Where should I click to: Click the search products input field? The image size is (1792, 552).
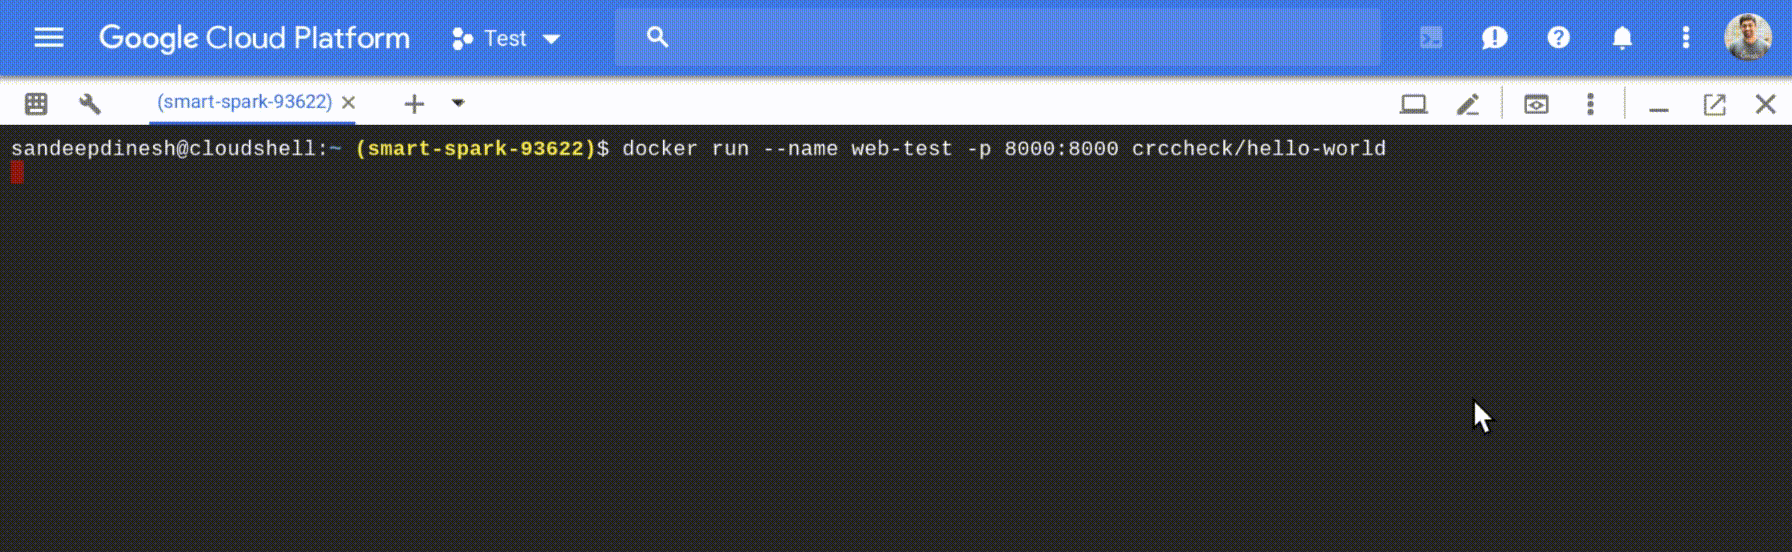tap(997, 37)
